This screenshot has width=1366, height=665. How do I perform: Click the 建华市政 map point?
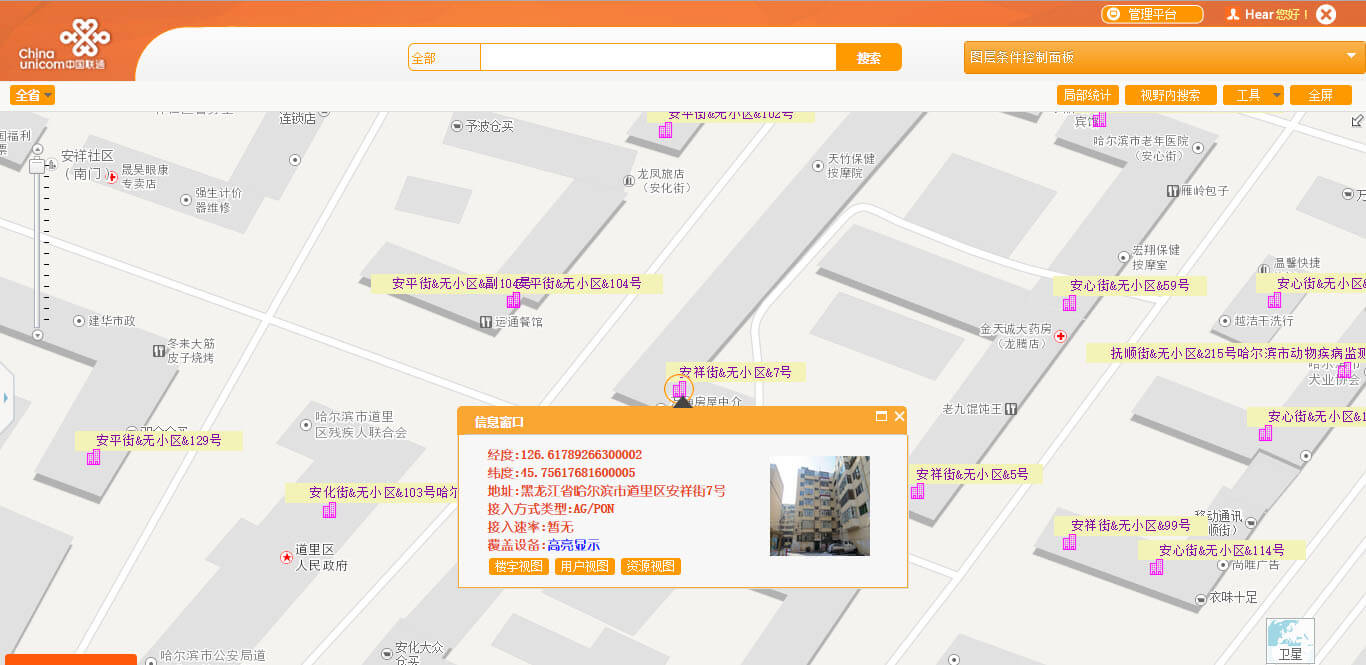coord(80,321)
